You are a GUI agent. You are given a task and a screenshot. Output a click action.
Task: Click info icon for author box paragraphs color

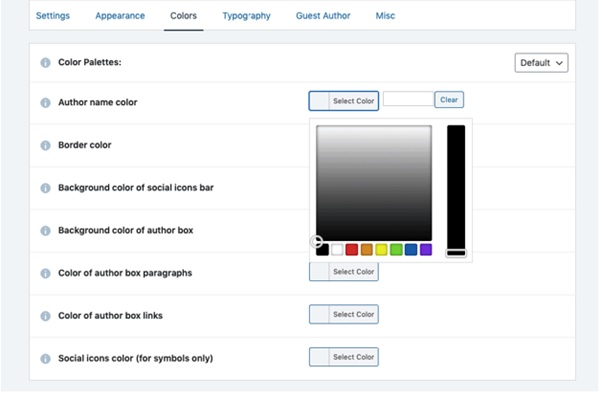pos(45,273)
